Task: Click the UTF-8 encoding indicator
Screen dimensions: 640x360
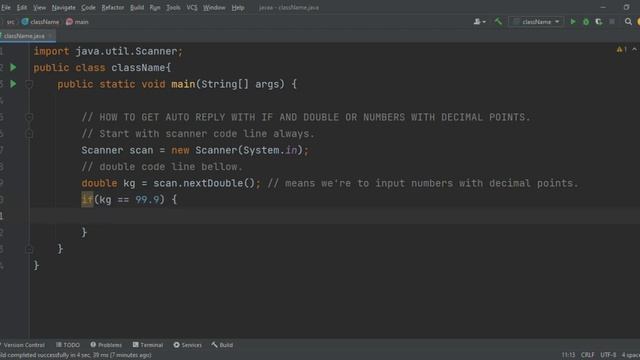Action: pos(608,355)
